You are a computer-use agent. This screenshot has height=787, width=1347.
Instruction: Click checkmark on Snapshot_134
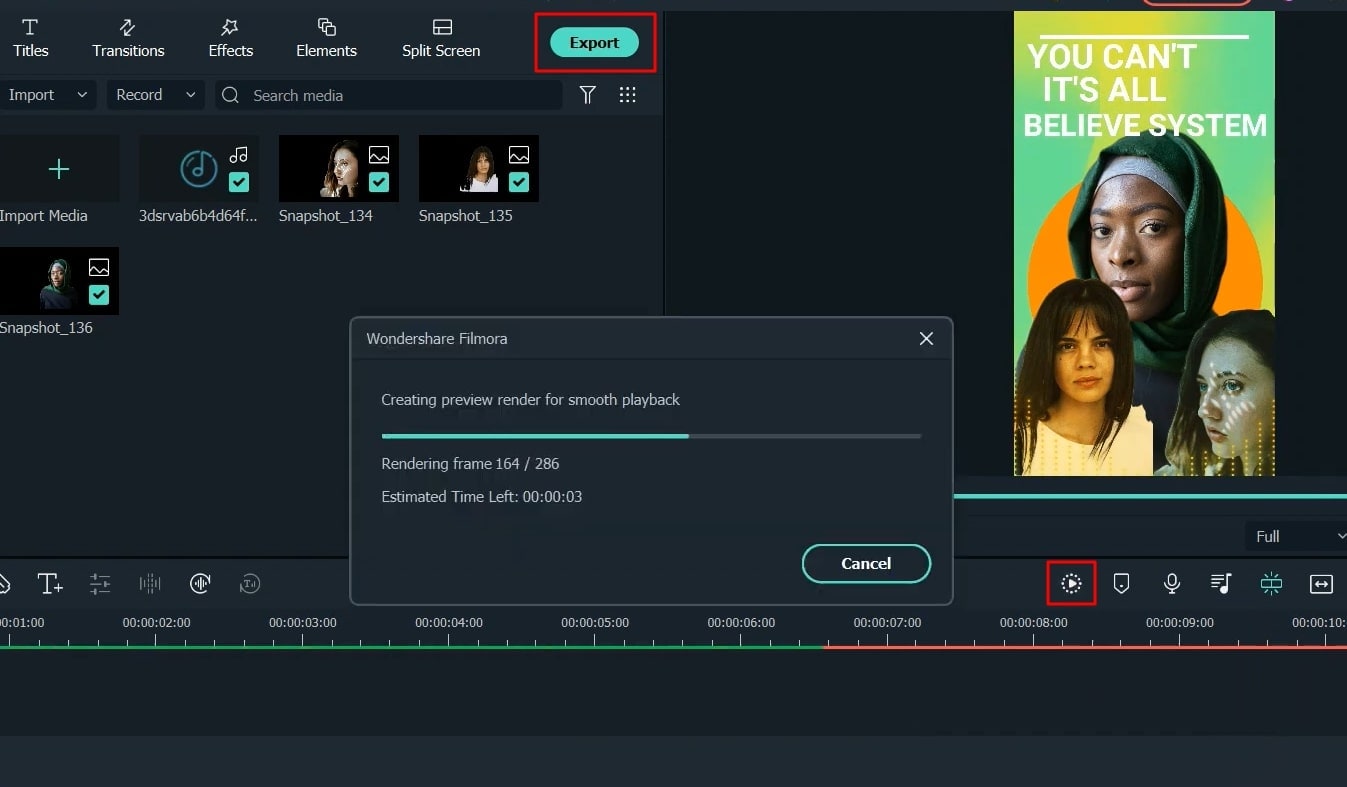point(379,182)
